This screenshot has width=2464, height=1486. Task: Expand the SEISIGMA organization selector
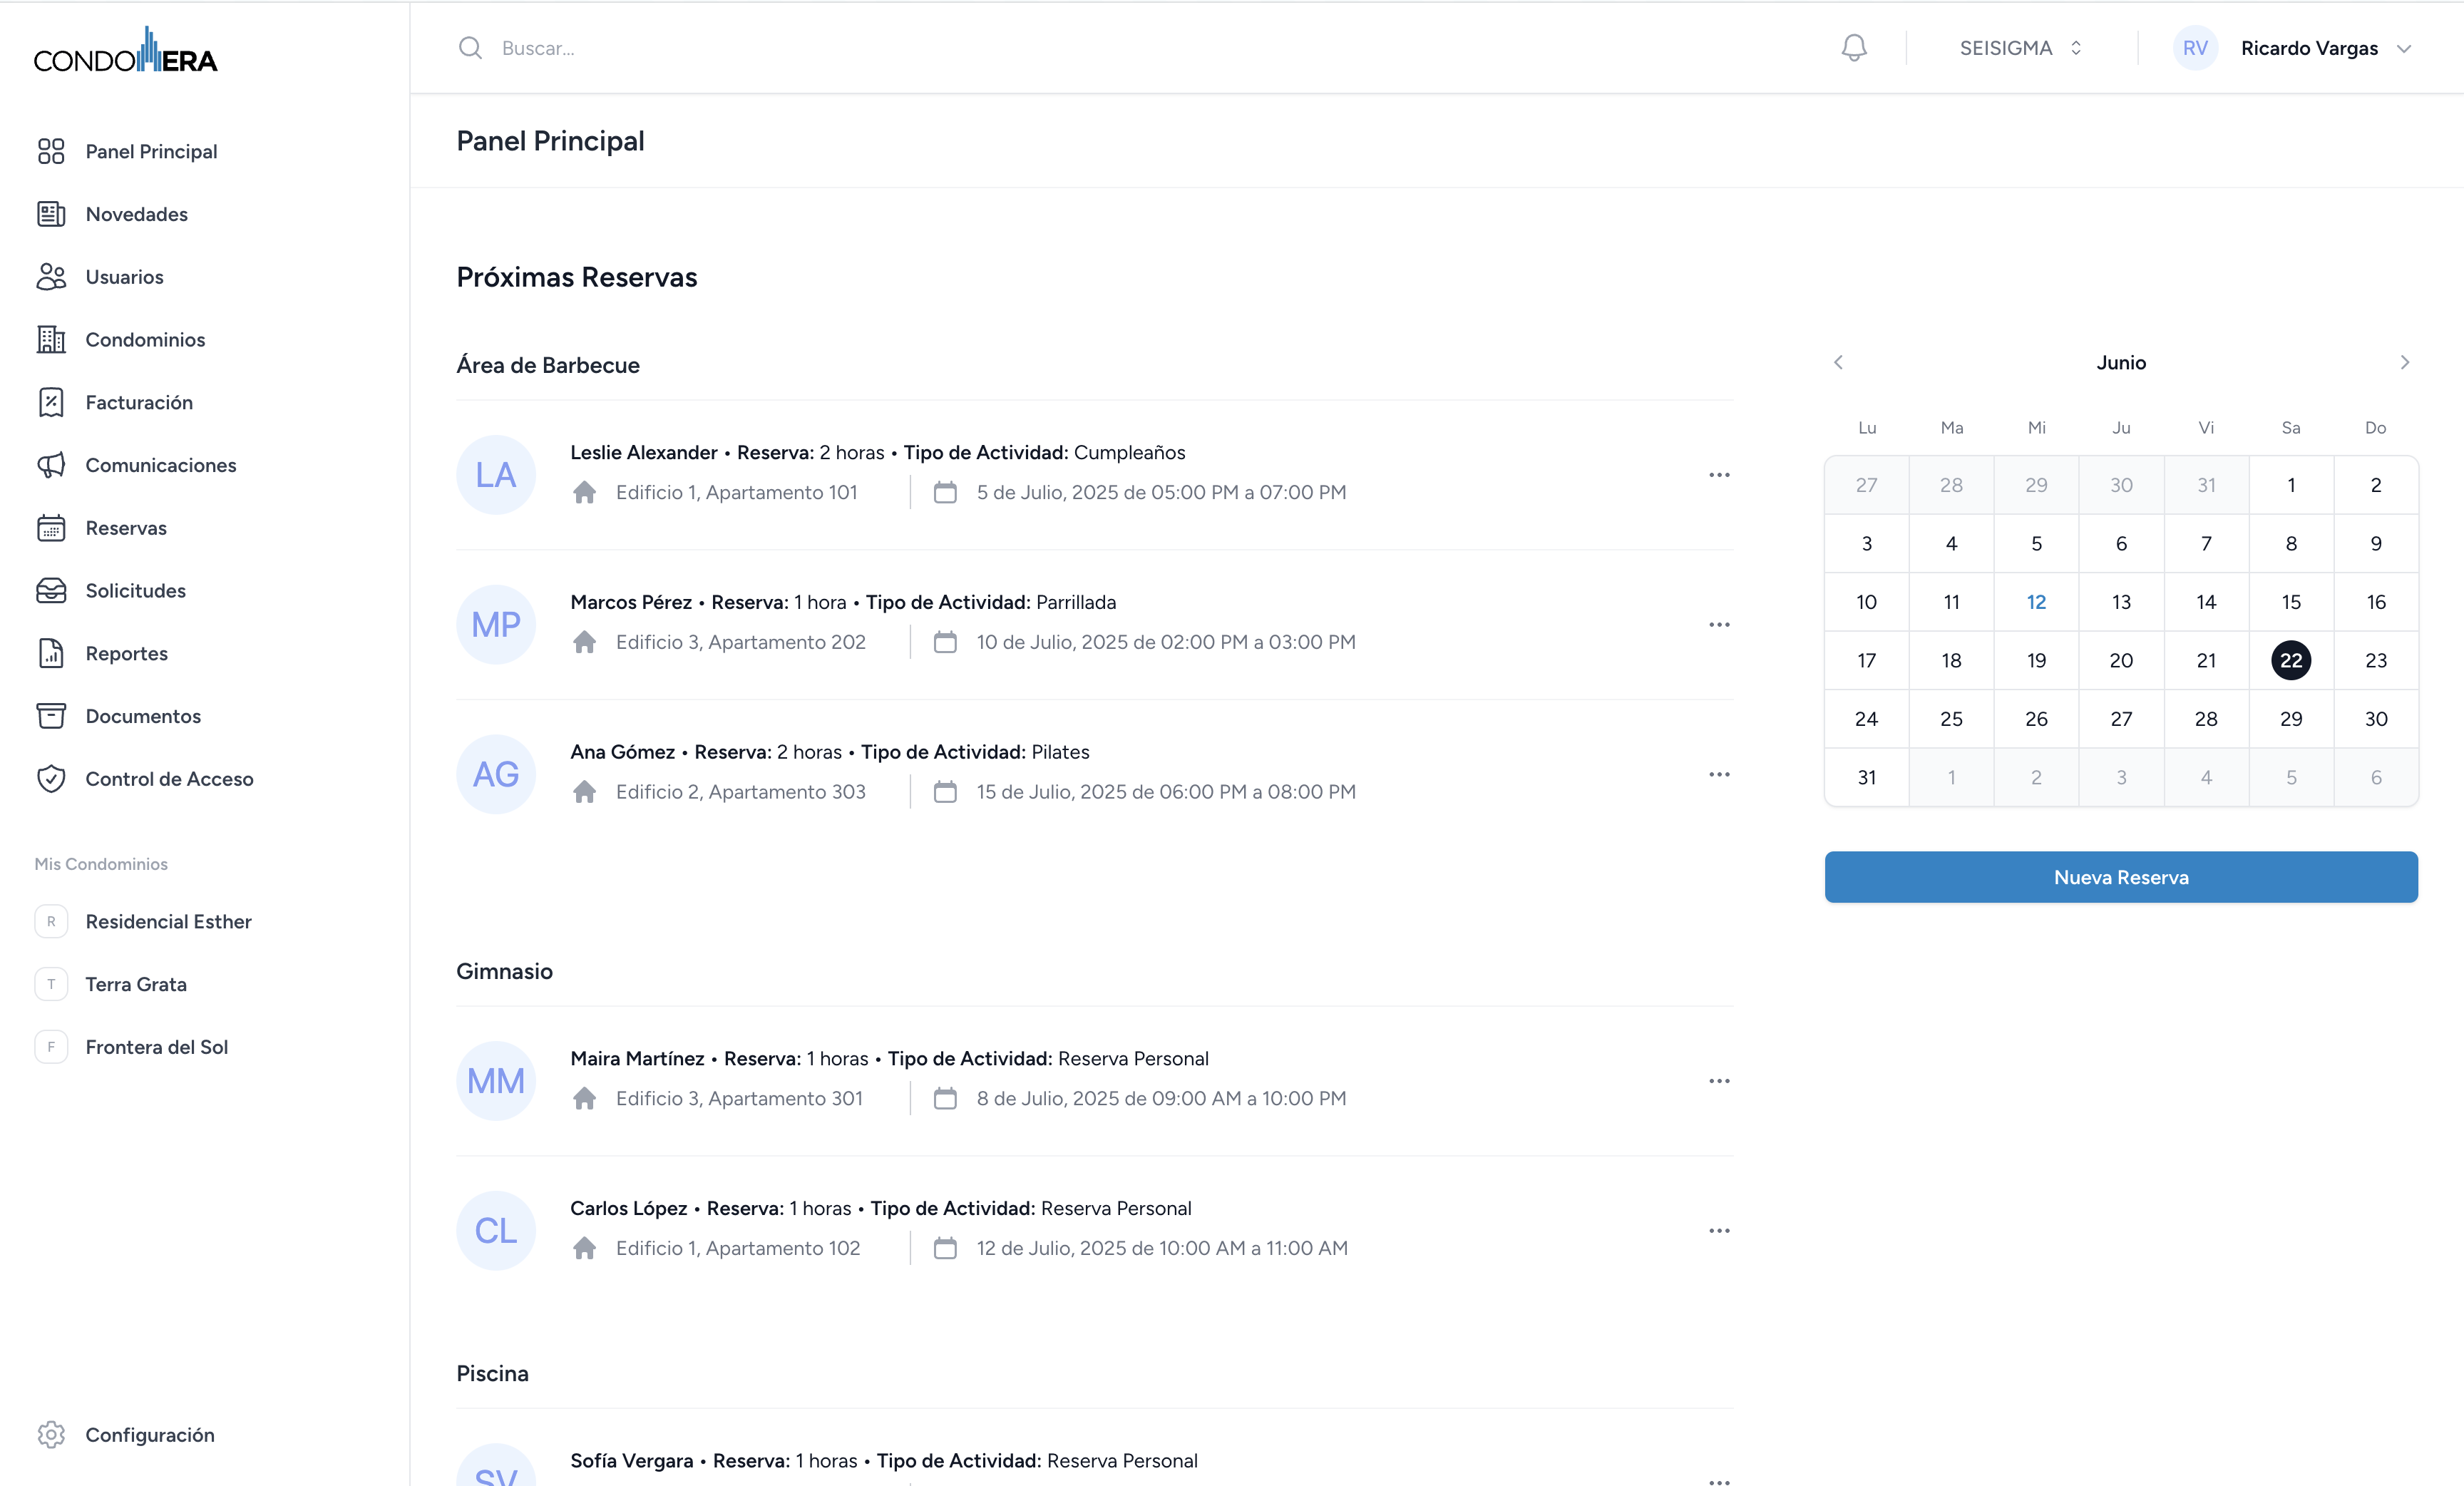click(x=2020, y=48)
